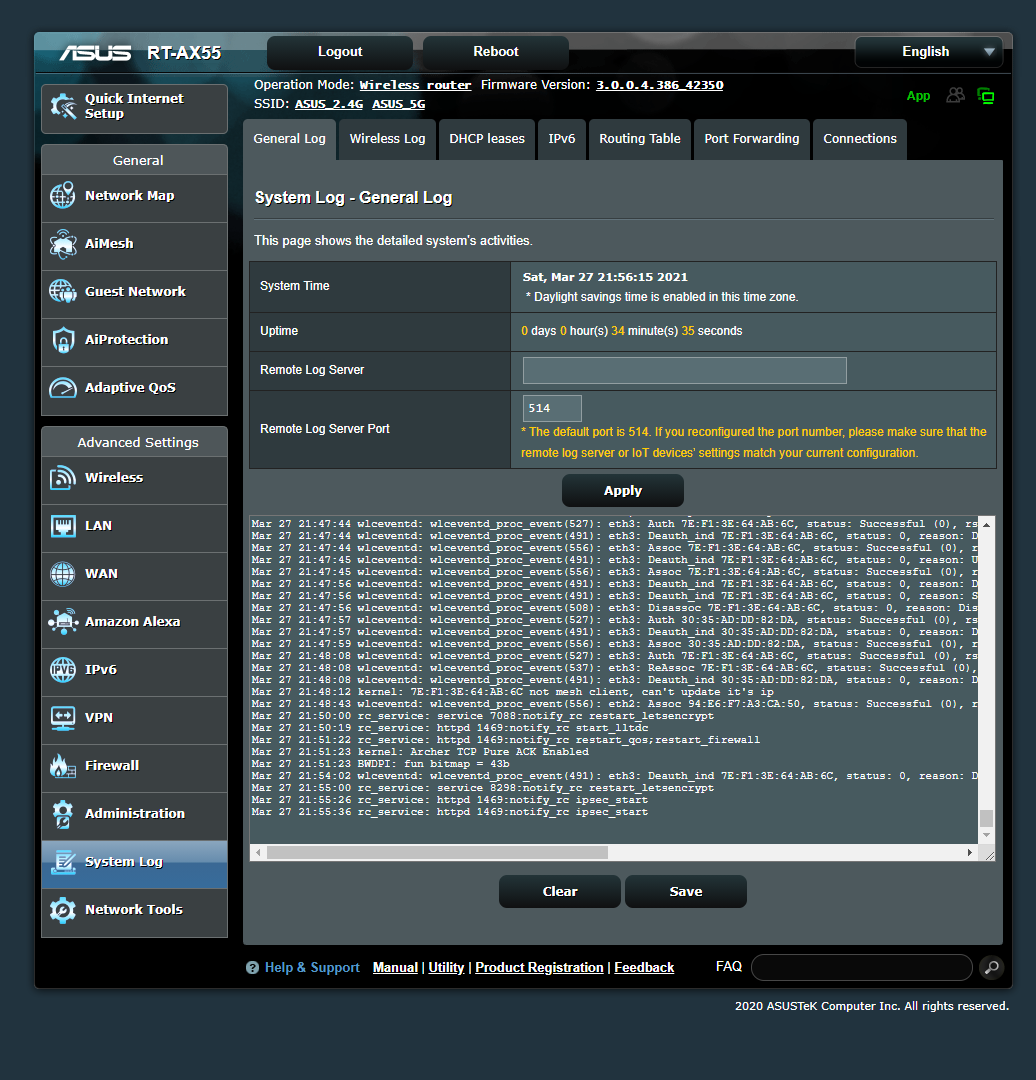Image resolution: width=1036 pixels, height=1080 pixels.
Task: Open the firmware version 3.0.0.4.386_42350 link
Action: (x=659, y=85)
